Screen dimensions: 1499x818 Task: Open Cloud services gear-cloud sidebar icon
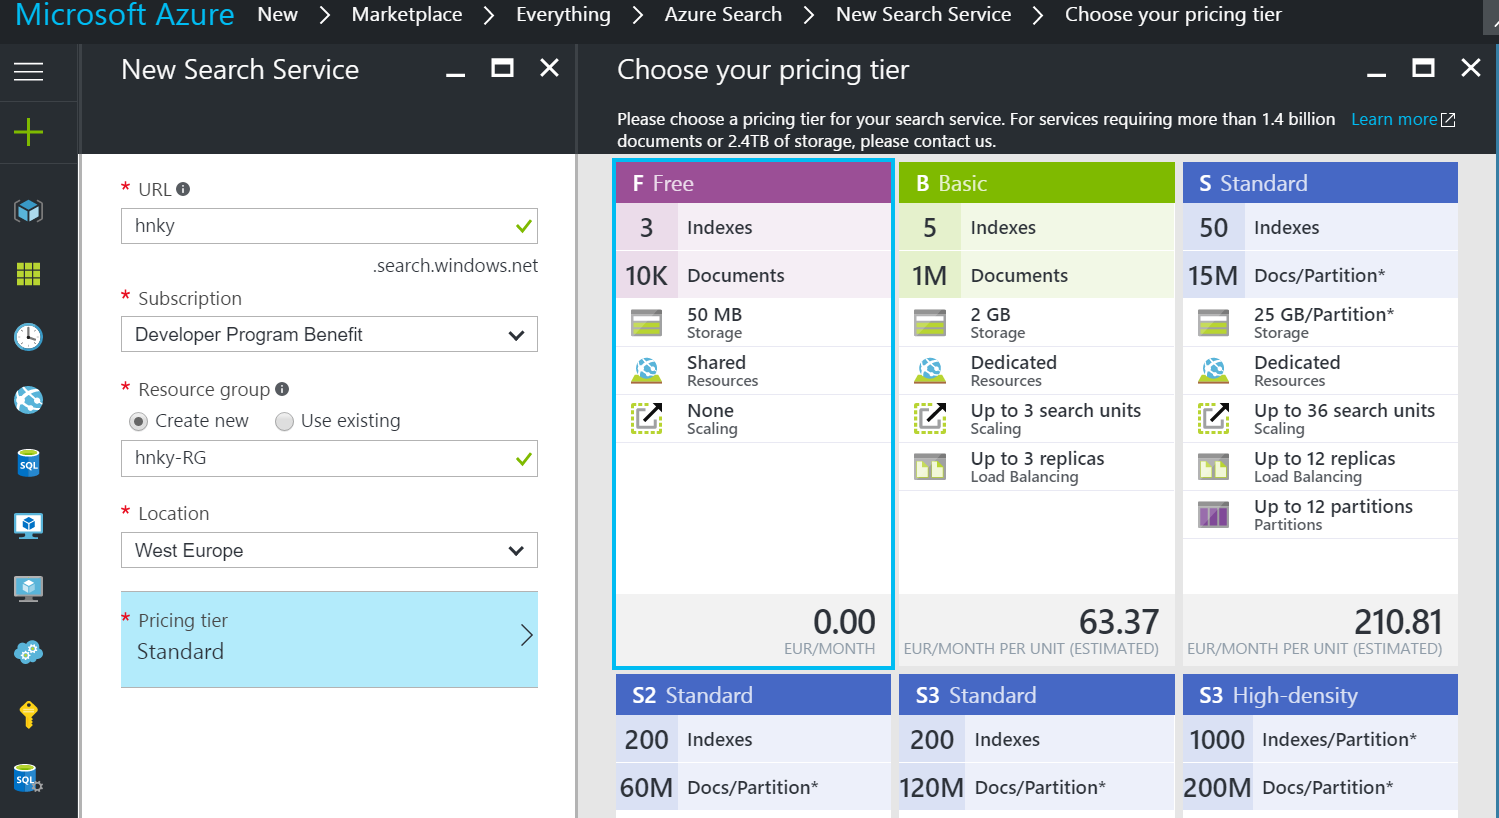(28, 652)
